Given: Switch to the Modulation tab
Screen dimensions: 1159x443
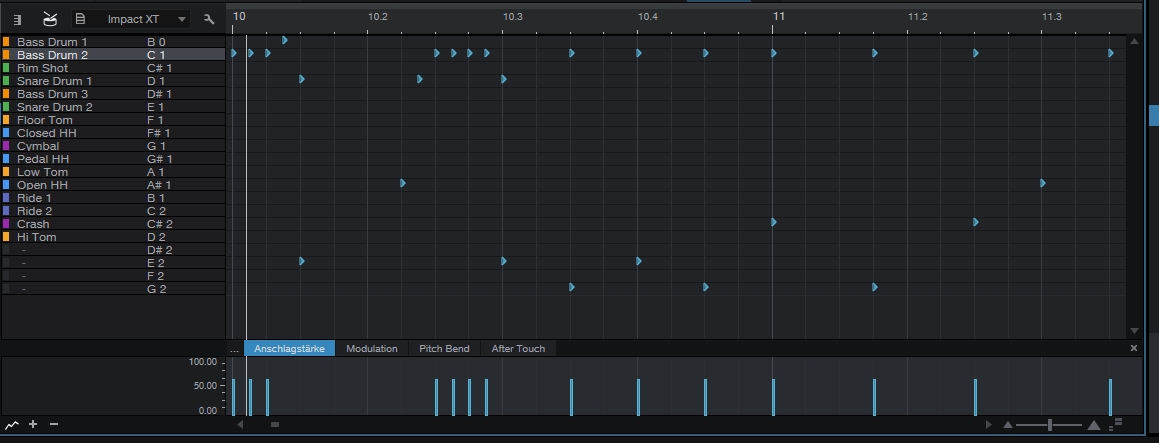Looking at the screenshot, I should click(x=372, y=348).
